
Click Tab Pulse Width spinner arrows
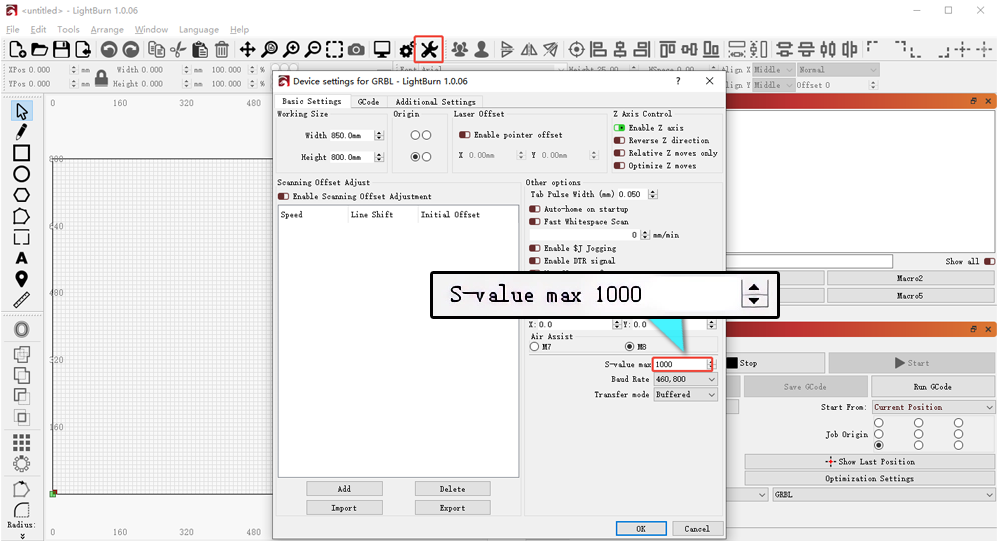(x=653, y=194)
